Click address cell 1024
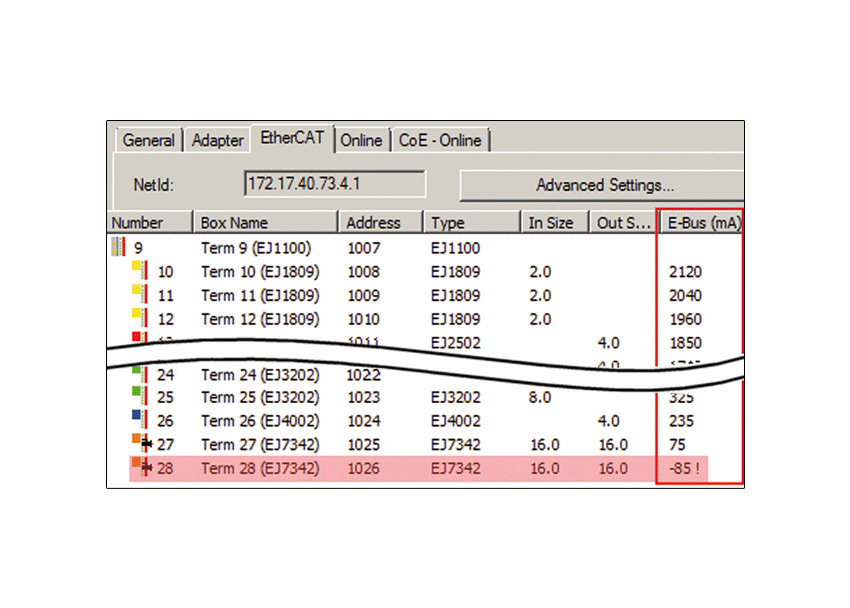Screen dimensions: 850x608 point(364,421)
